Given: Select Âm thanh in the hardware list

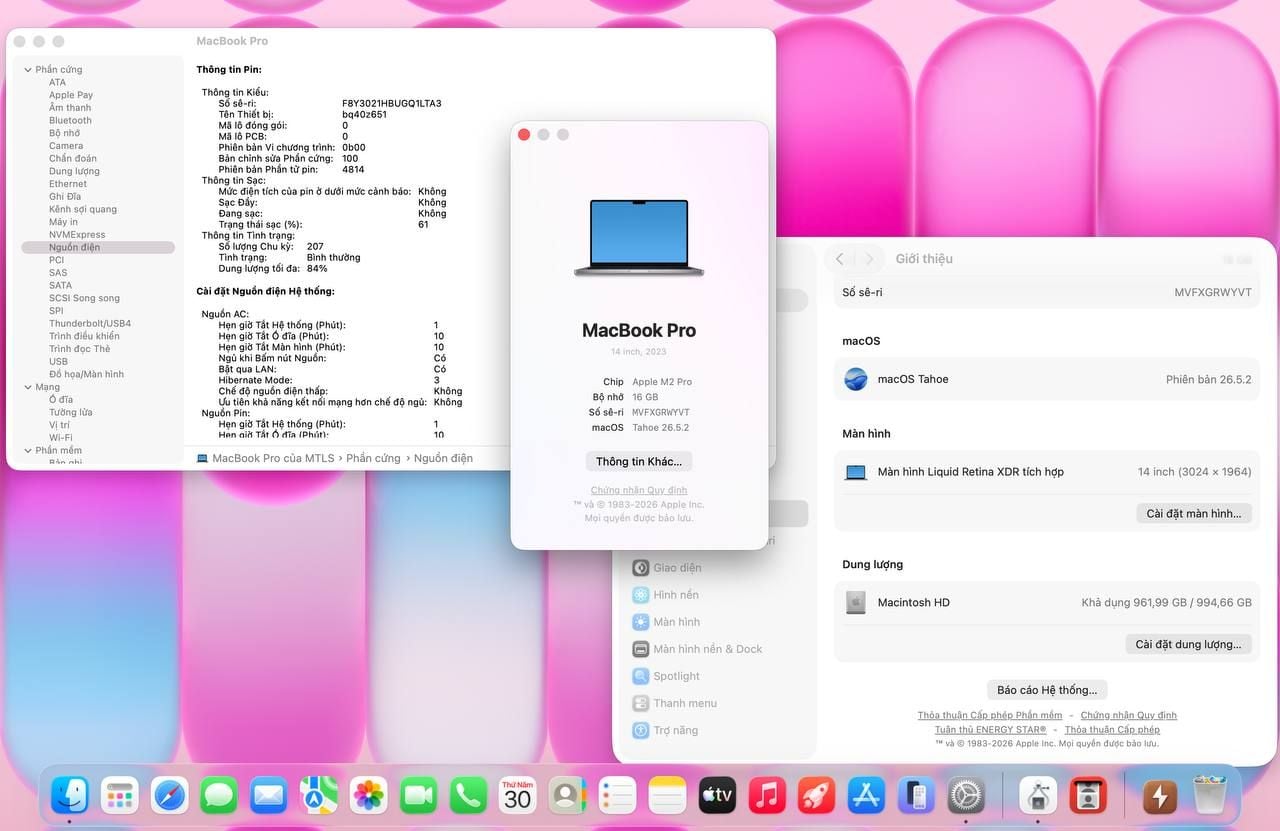Looking at the screenshot, I should [x=70, y=108].
